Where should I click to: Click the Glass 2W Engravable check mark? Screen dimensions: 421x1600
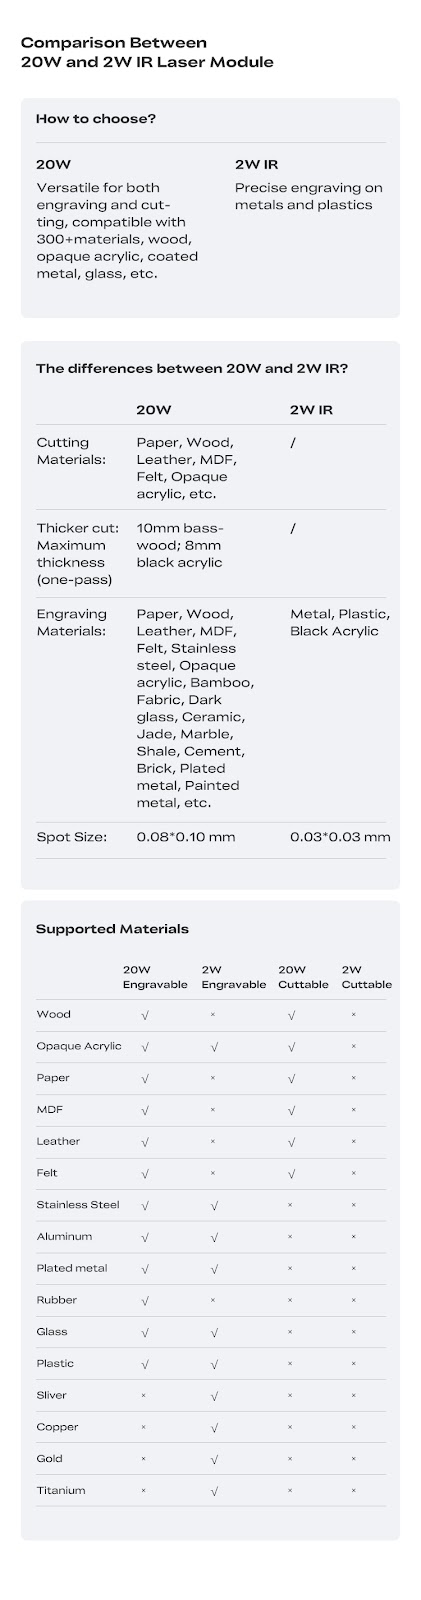[x=214, y=1333]
